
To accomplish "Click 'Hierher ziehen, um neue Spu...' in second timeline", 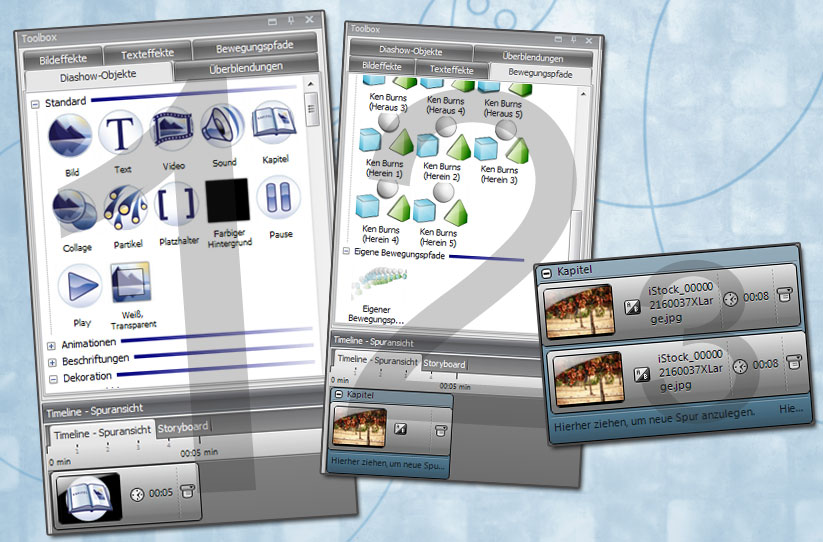I will click(x=387, y=464).
